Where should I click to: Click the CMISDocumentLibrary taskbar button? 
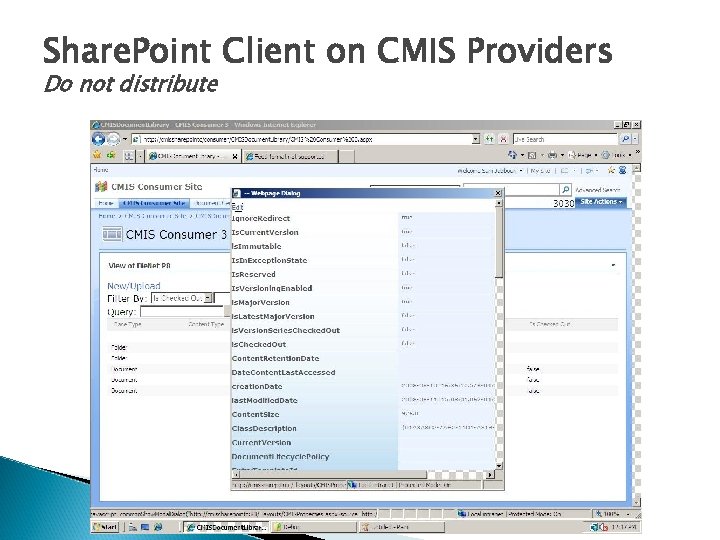(226, 527)
